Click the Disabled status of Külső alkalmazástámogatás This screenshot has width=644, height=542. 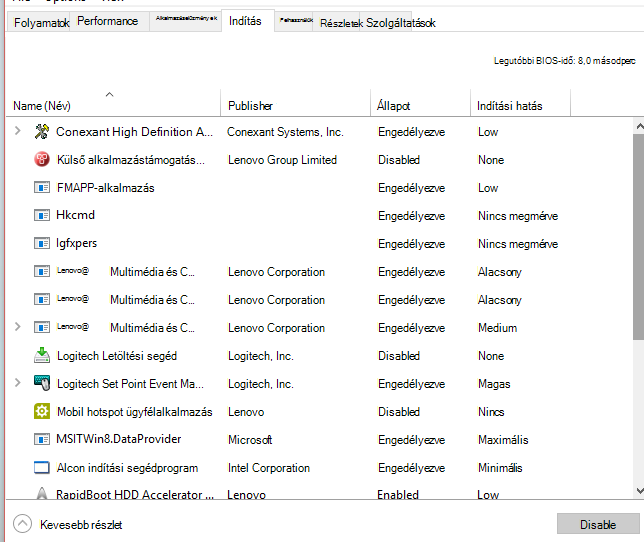[399, 160]
